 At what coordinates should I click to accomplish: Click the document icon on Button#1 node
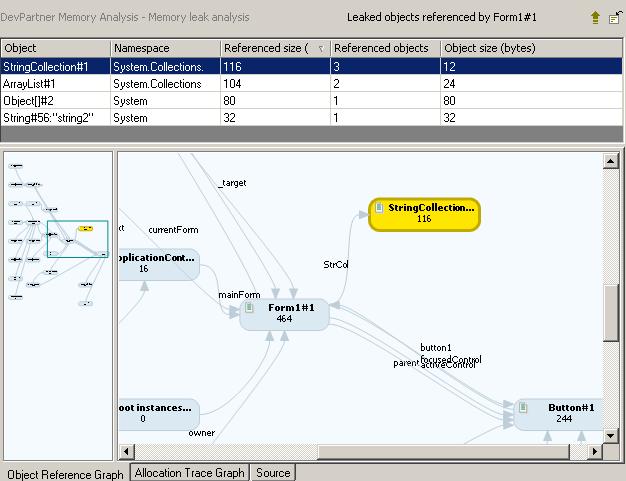[x=523, y=408]
